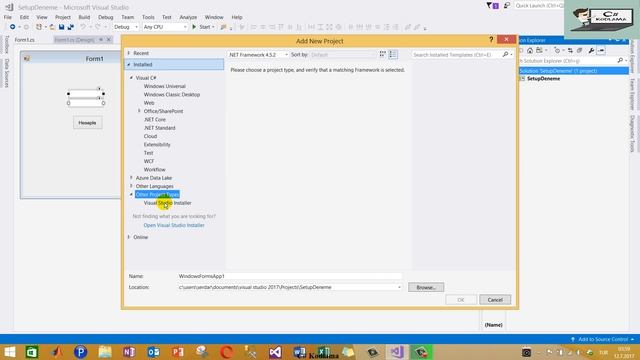640x360 pixels.
Task: Click Solution Explorer search magnifier icon
Action: (x=620, y=61)
